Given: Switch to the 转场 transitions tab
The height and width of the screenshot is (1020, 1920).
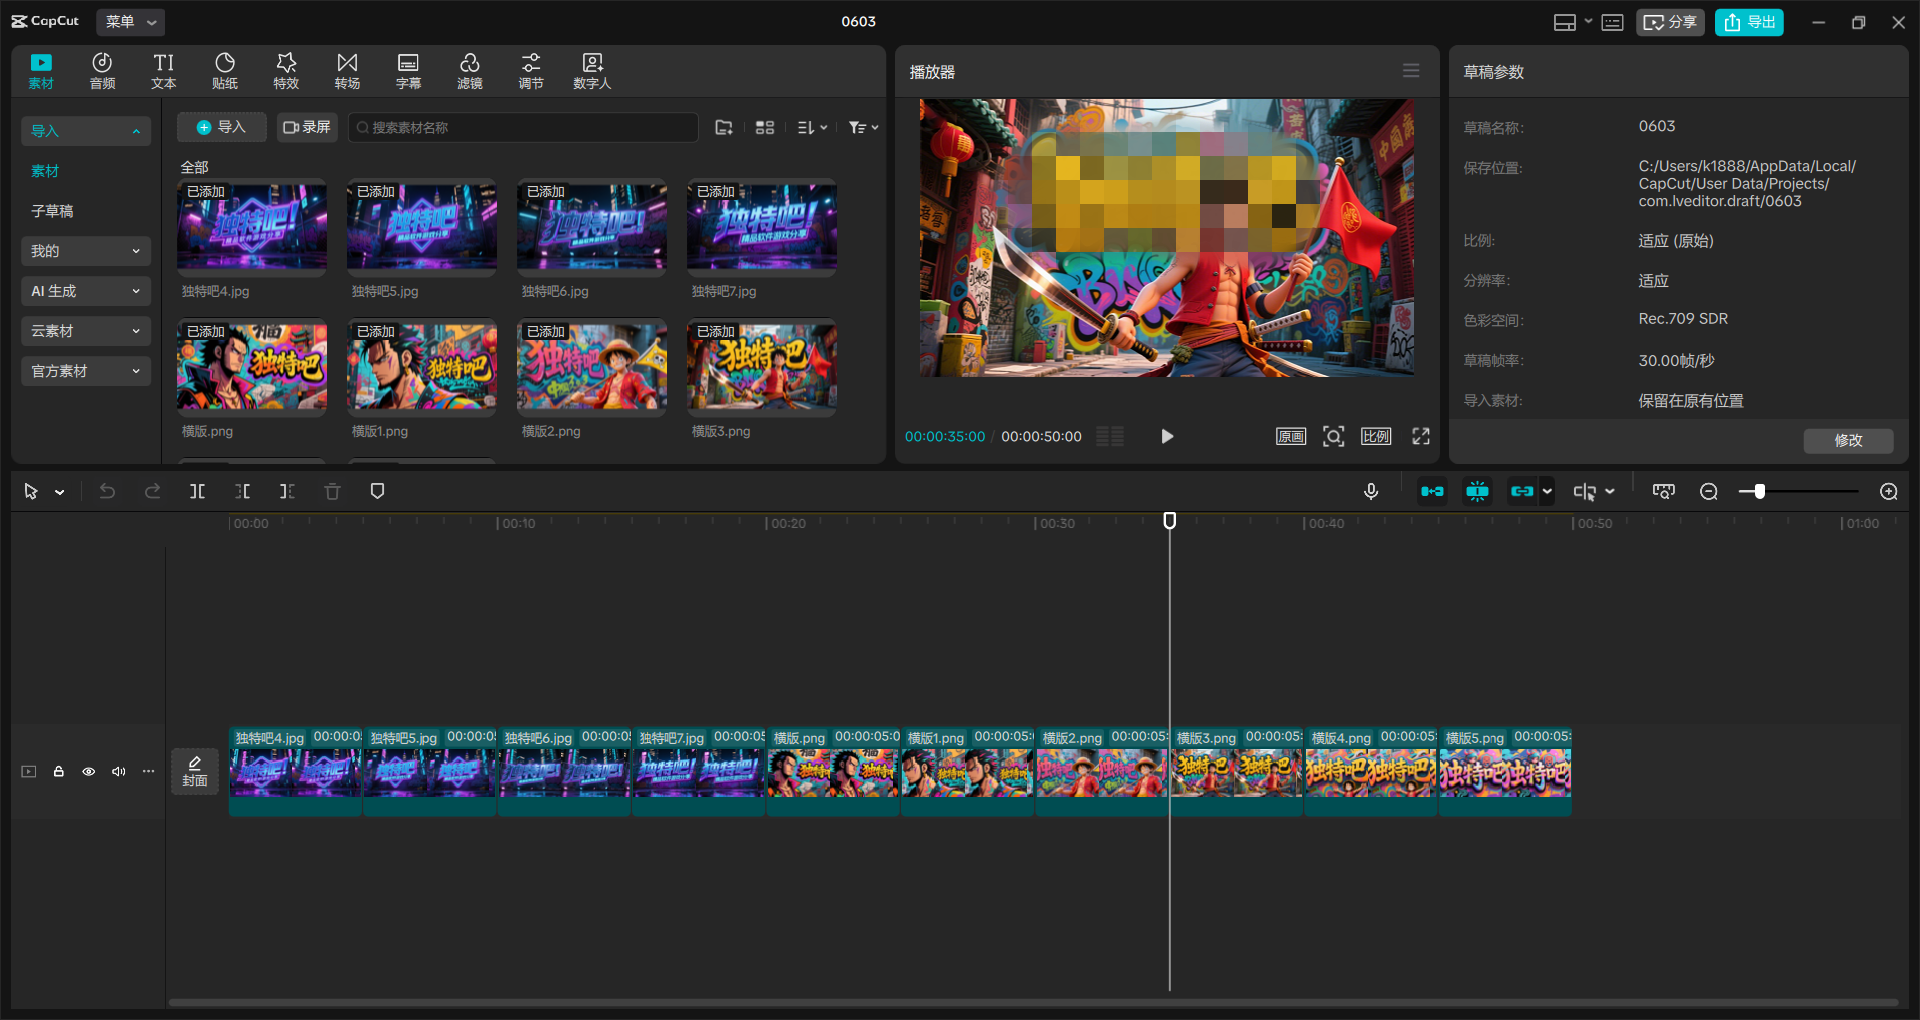Looking at the screenshot, I should (347, 71).
